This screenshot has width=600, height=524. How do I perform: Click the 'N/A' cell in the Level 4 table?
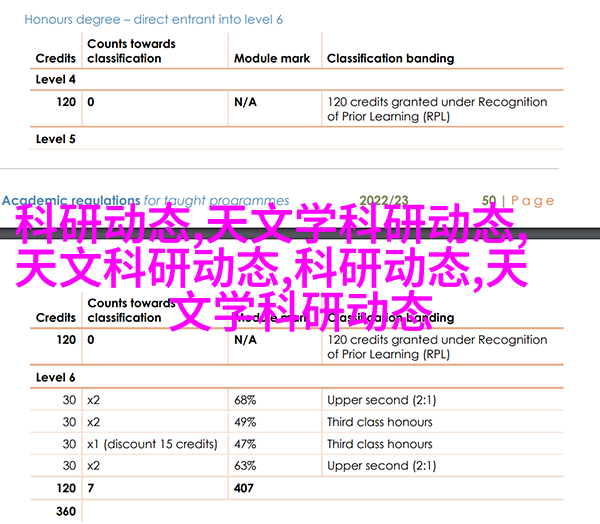coord(246,102)
